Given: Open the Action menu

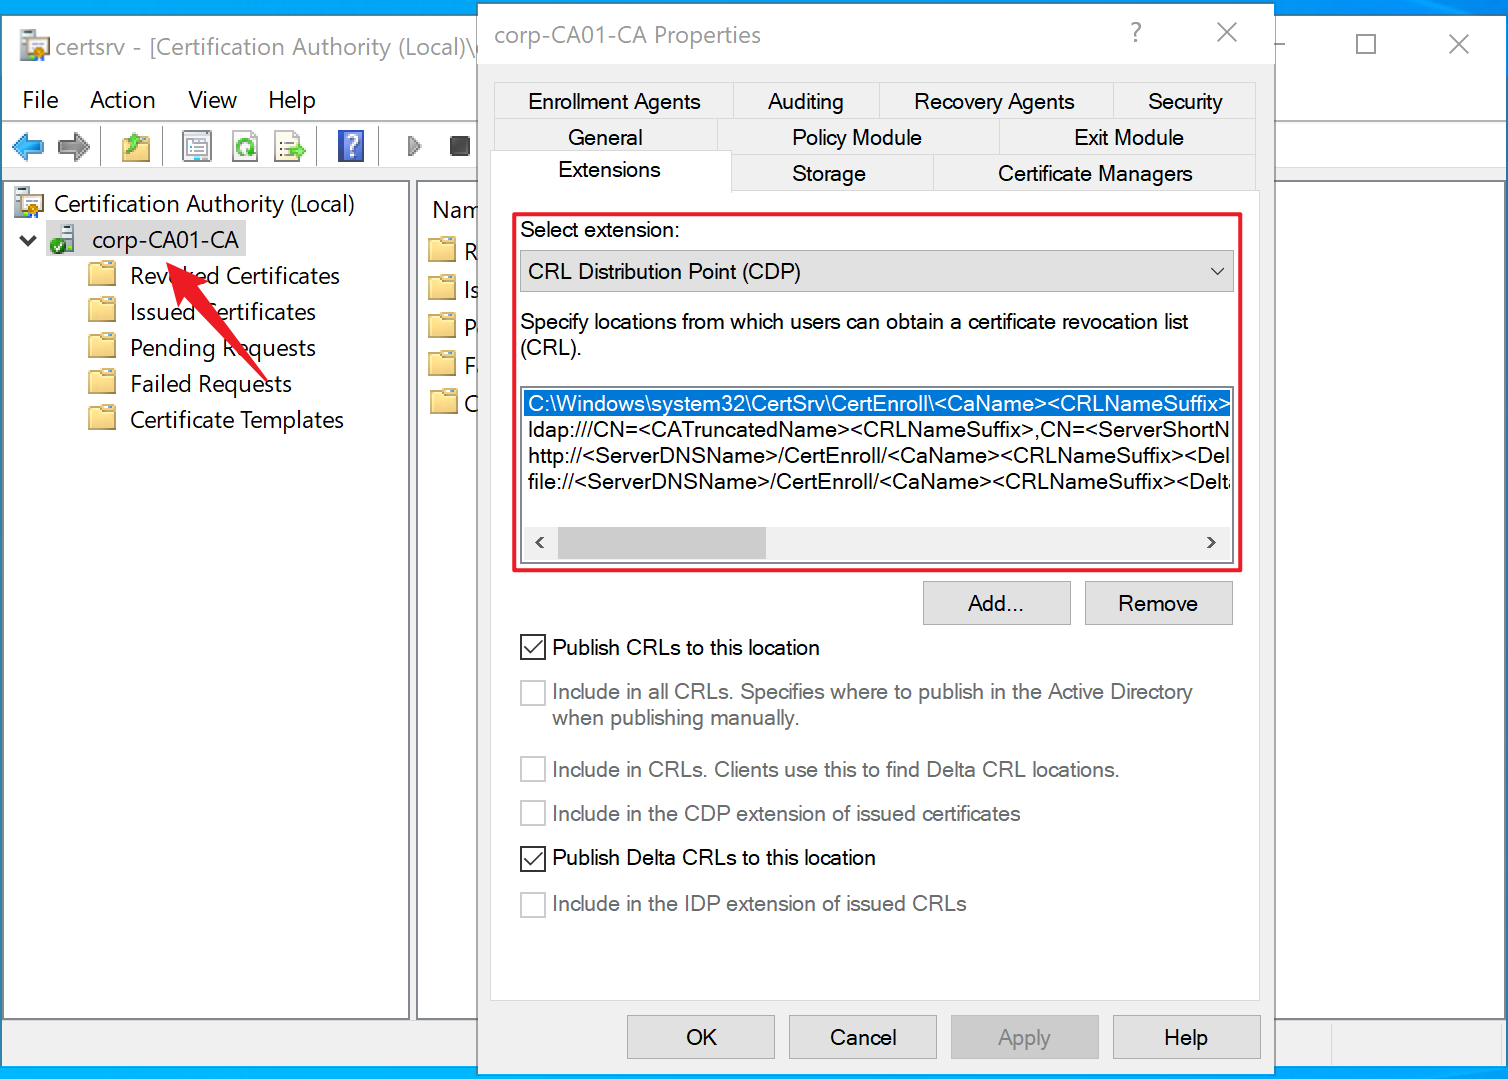Looking at the screenshot, I should click(123, 100).
